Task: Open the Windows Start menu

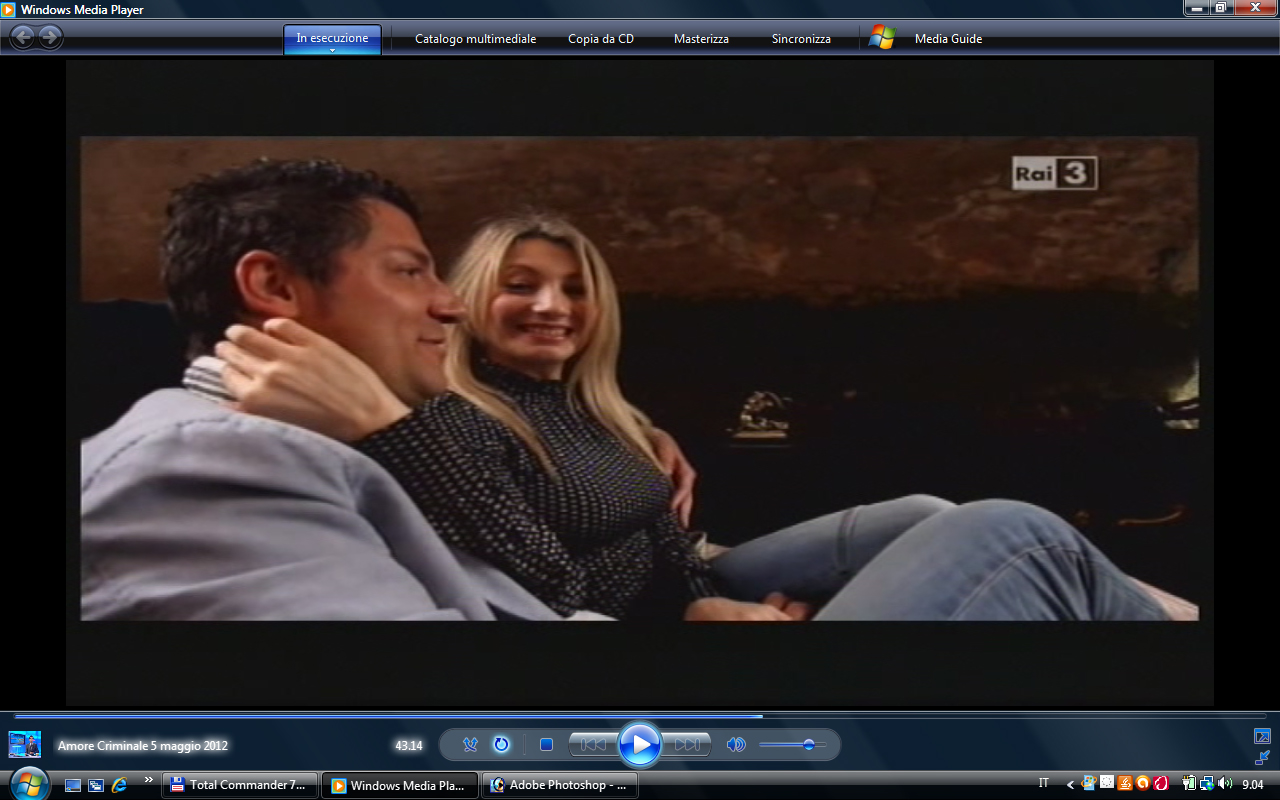Action: 28,784
